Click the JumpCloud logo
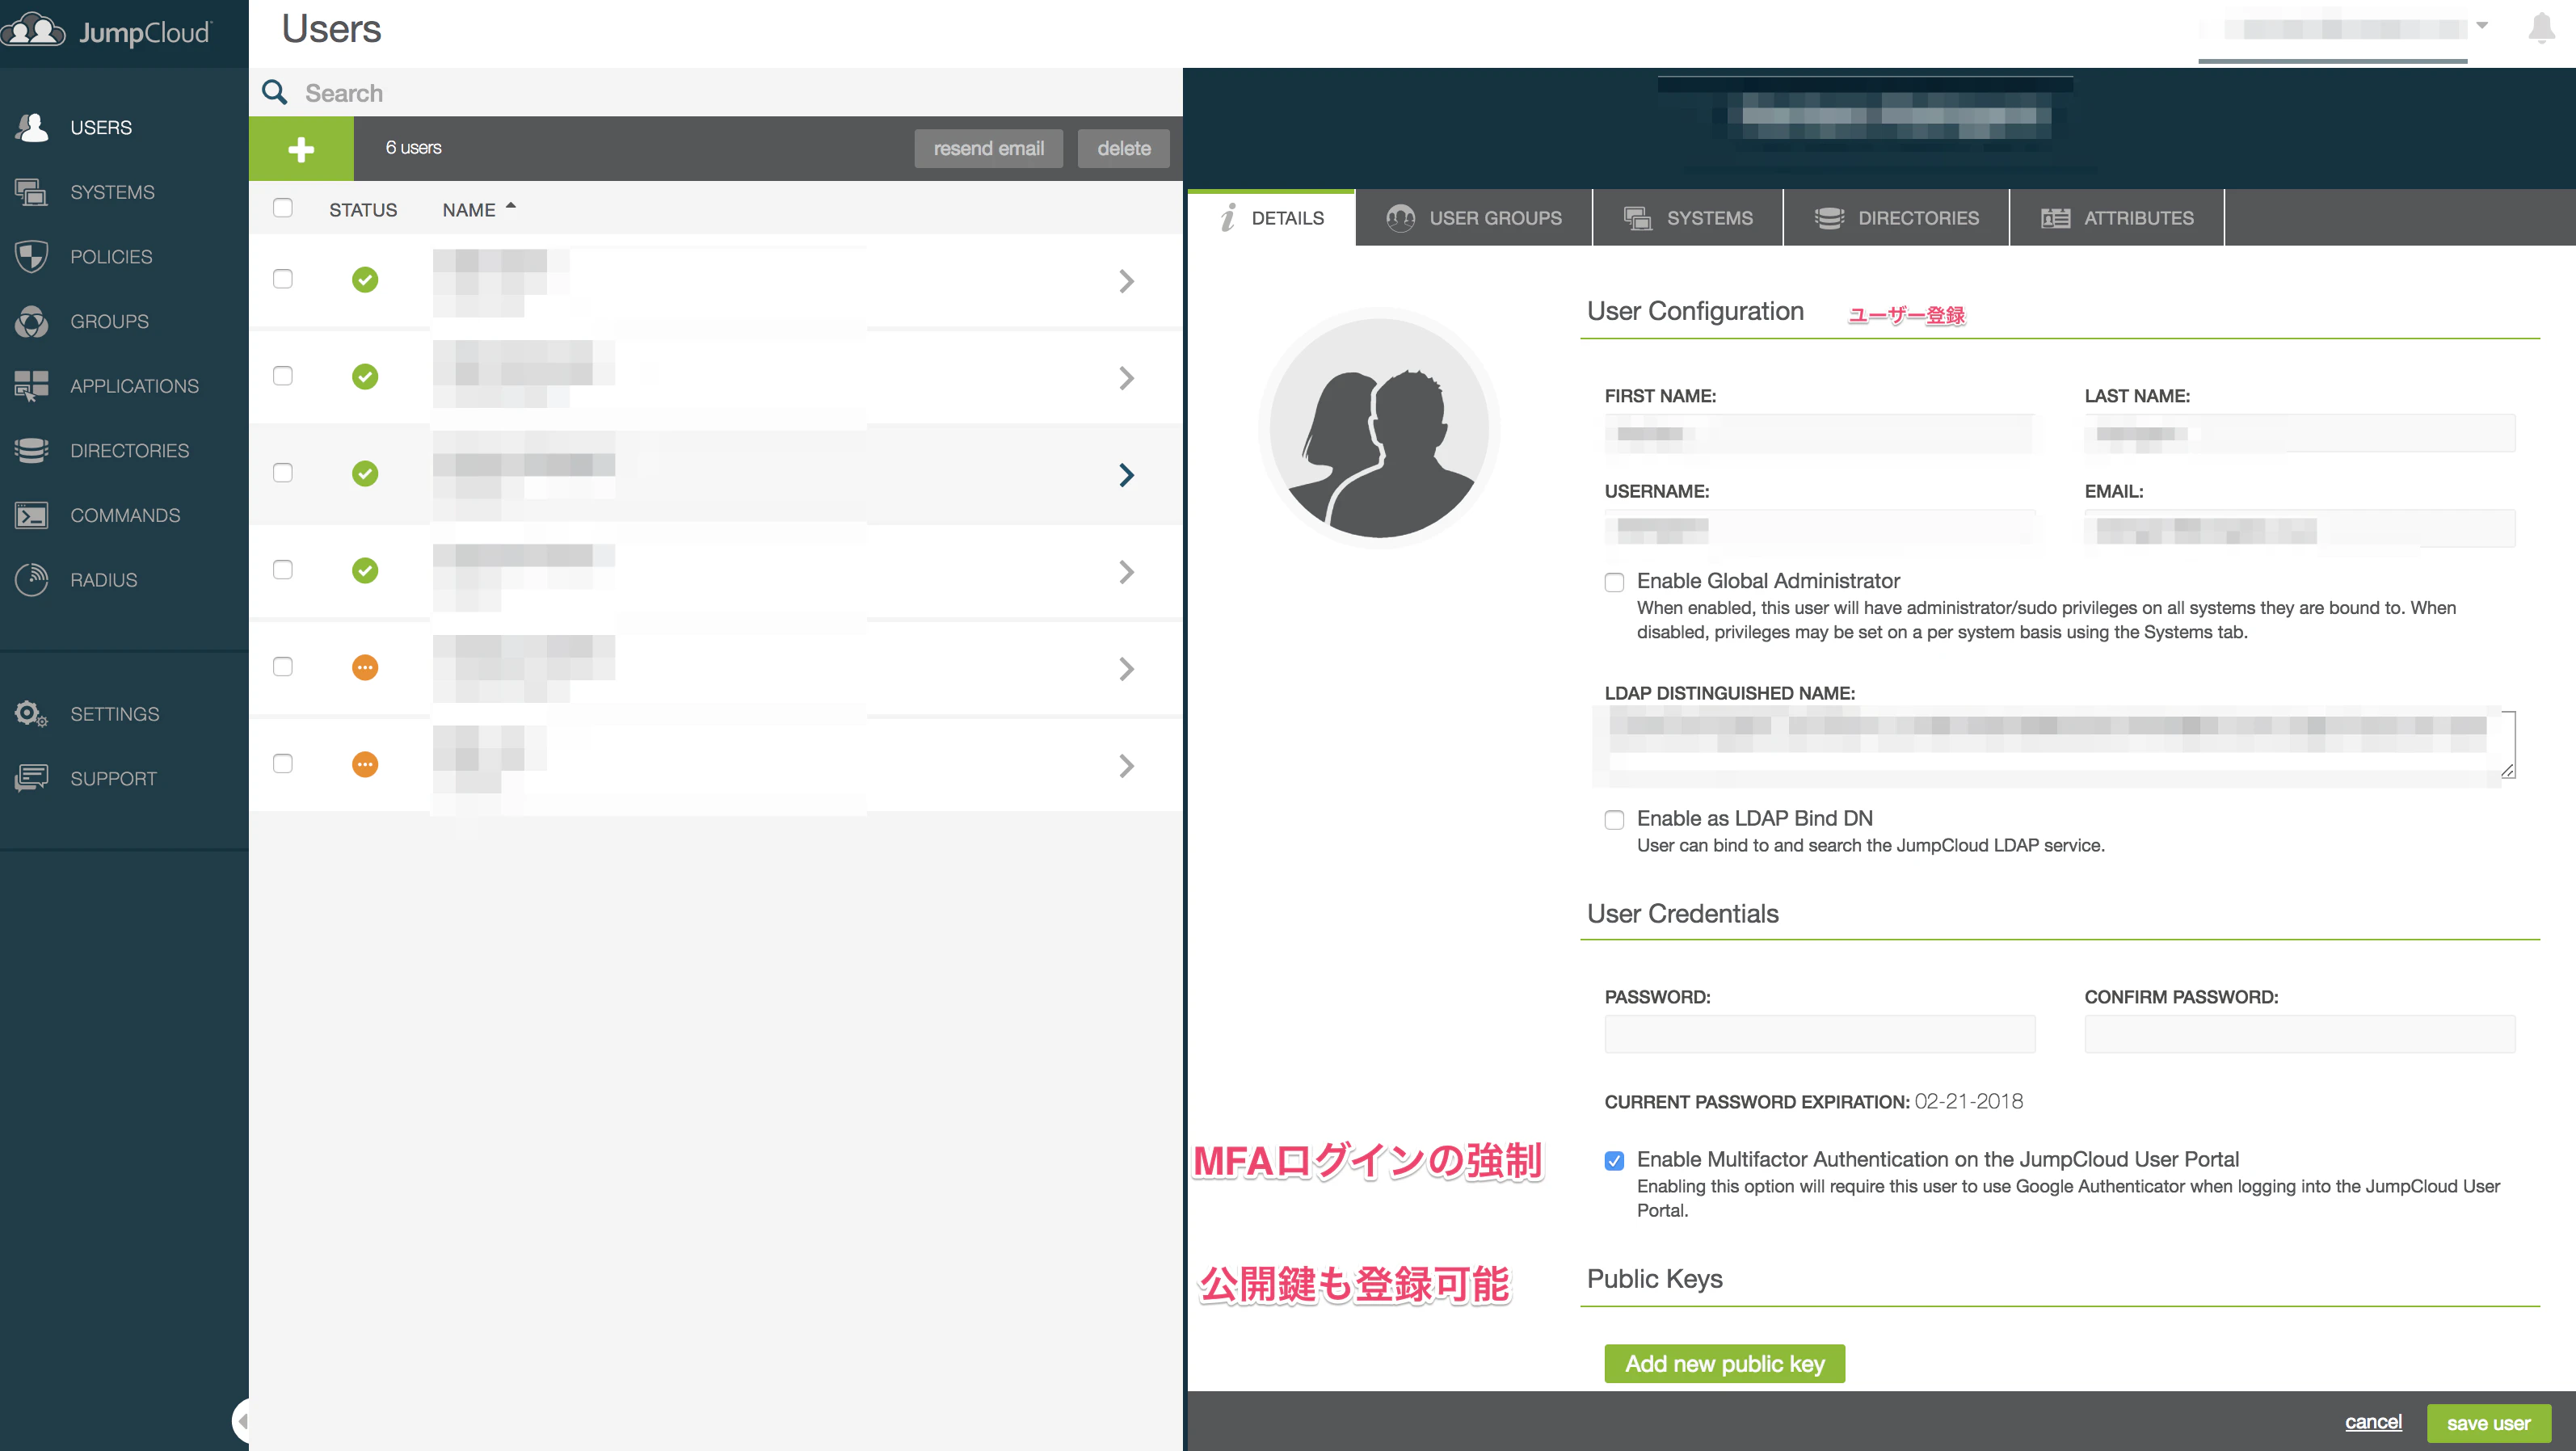 point(108,31)
